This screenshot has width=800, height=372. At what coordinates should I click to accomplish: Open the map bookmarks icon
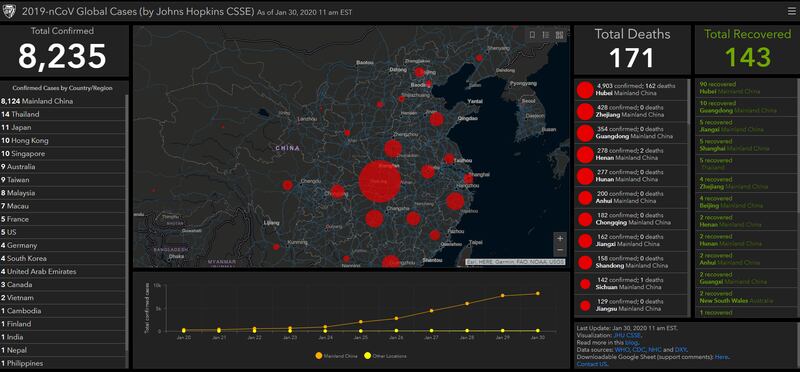tap(532, 35)
